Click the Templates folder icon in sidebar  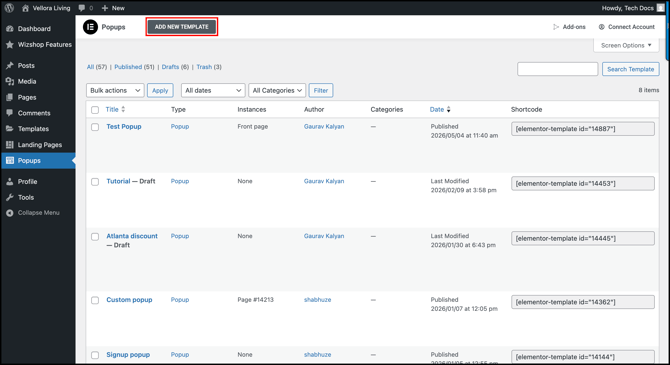[9, 129]
